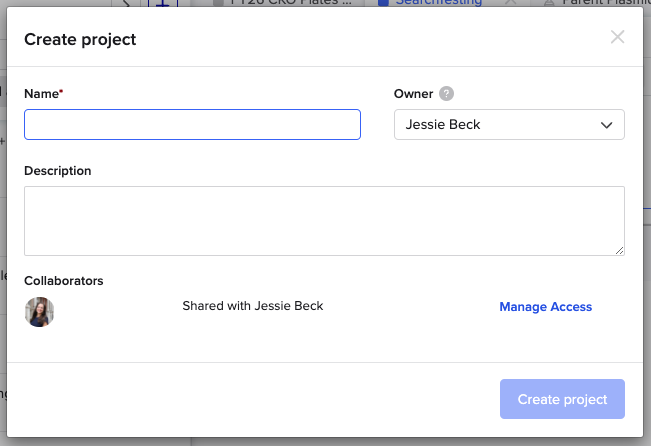Close the Create project dialog

click(x=617, y=38)
